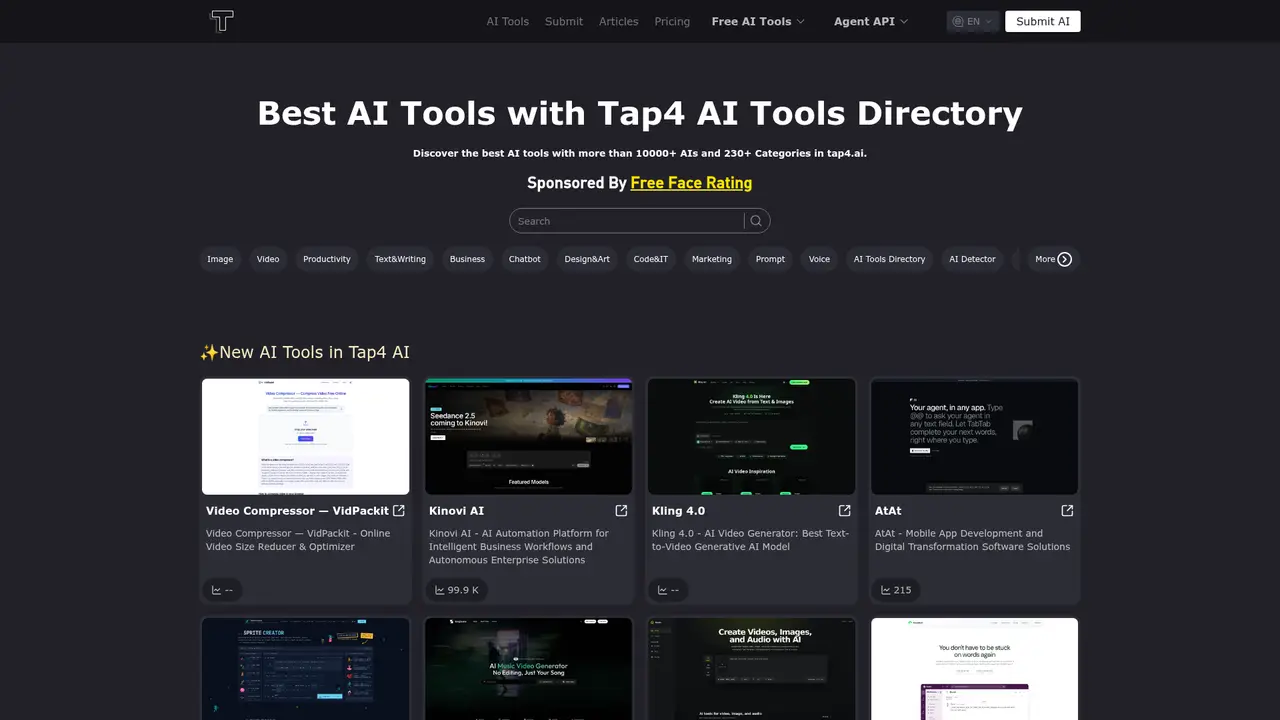Open AI Tools in top navigation

click(x=508, y=21)
